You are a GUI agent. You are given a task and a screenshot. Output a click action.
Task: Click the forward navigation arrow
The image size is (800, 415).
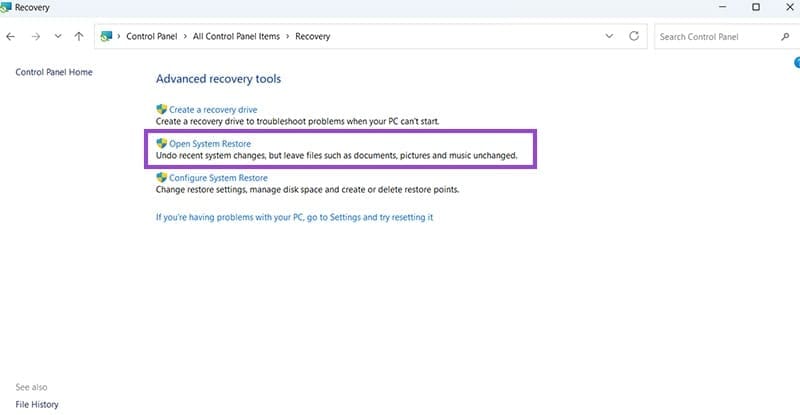35,36
